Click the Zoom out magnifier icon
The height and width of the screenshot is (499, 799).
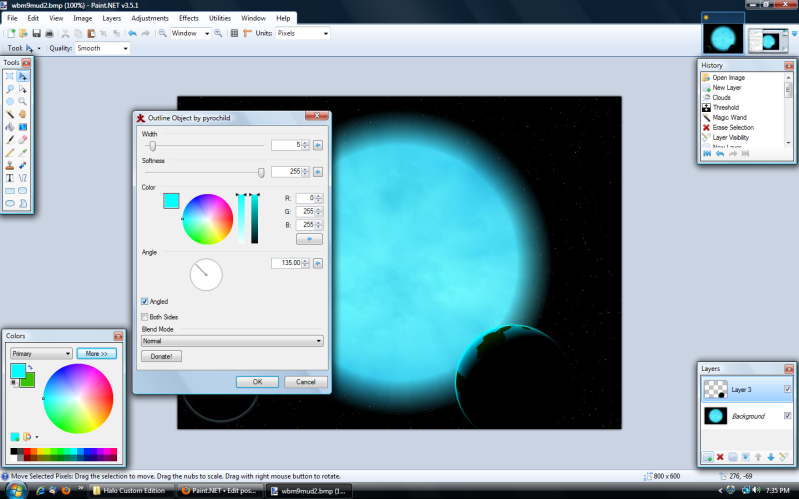point(163,33)
